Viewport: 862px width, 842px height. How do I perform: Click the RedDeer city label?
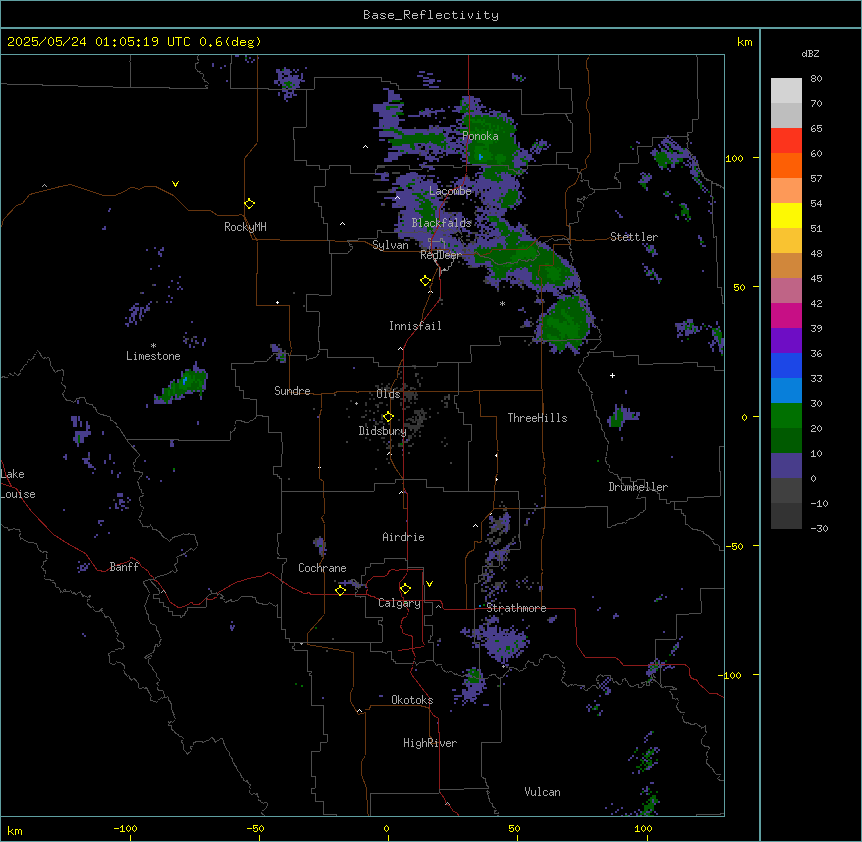point(440,255)
